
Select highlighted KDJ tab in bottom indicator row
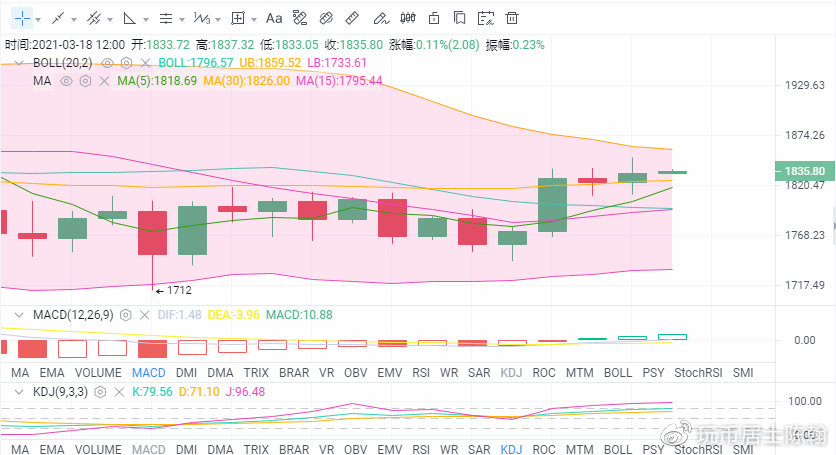tap(511, 449)
